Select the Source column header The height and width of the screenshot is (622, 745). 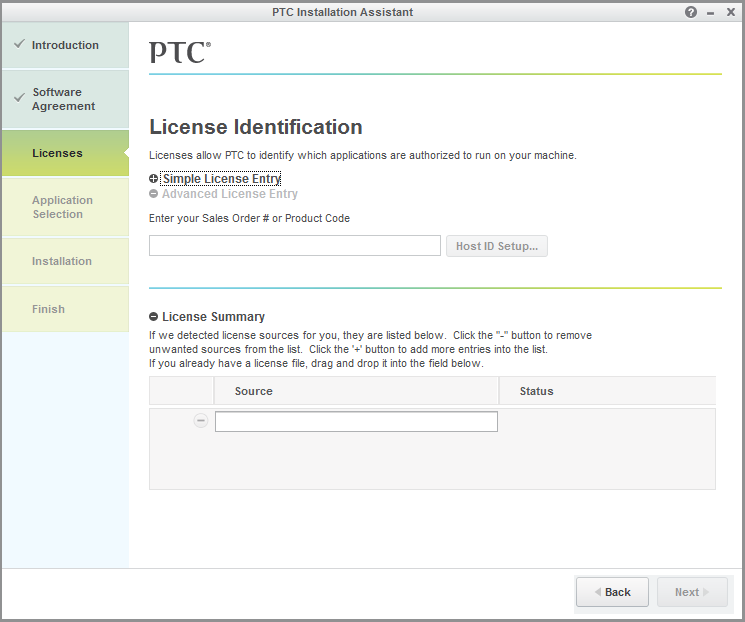click(356, 391)
